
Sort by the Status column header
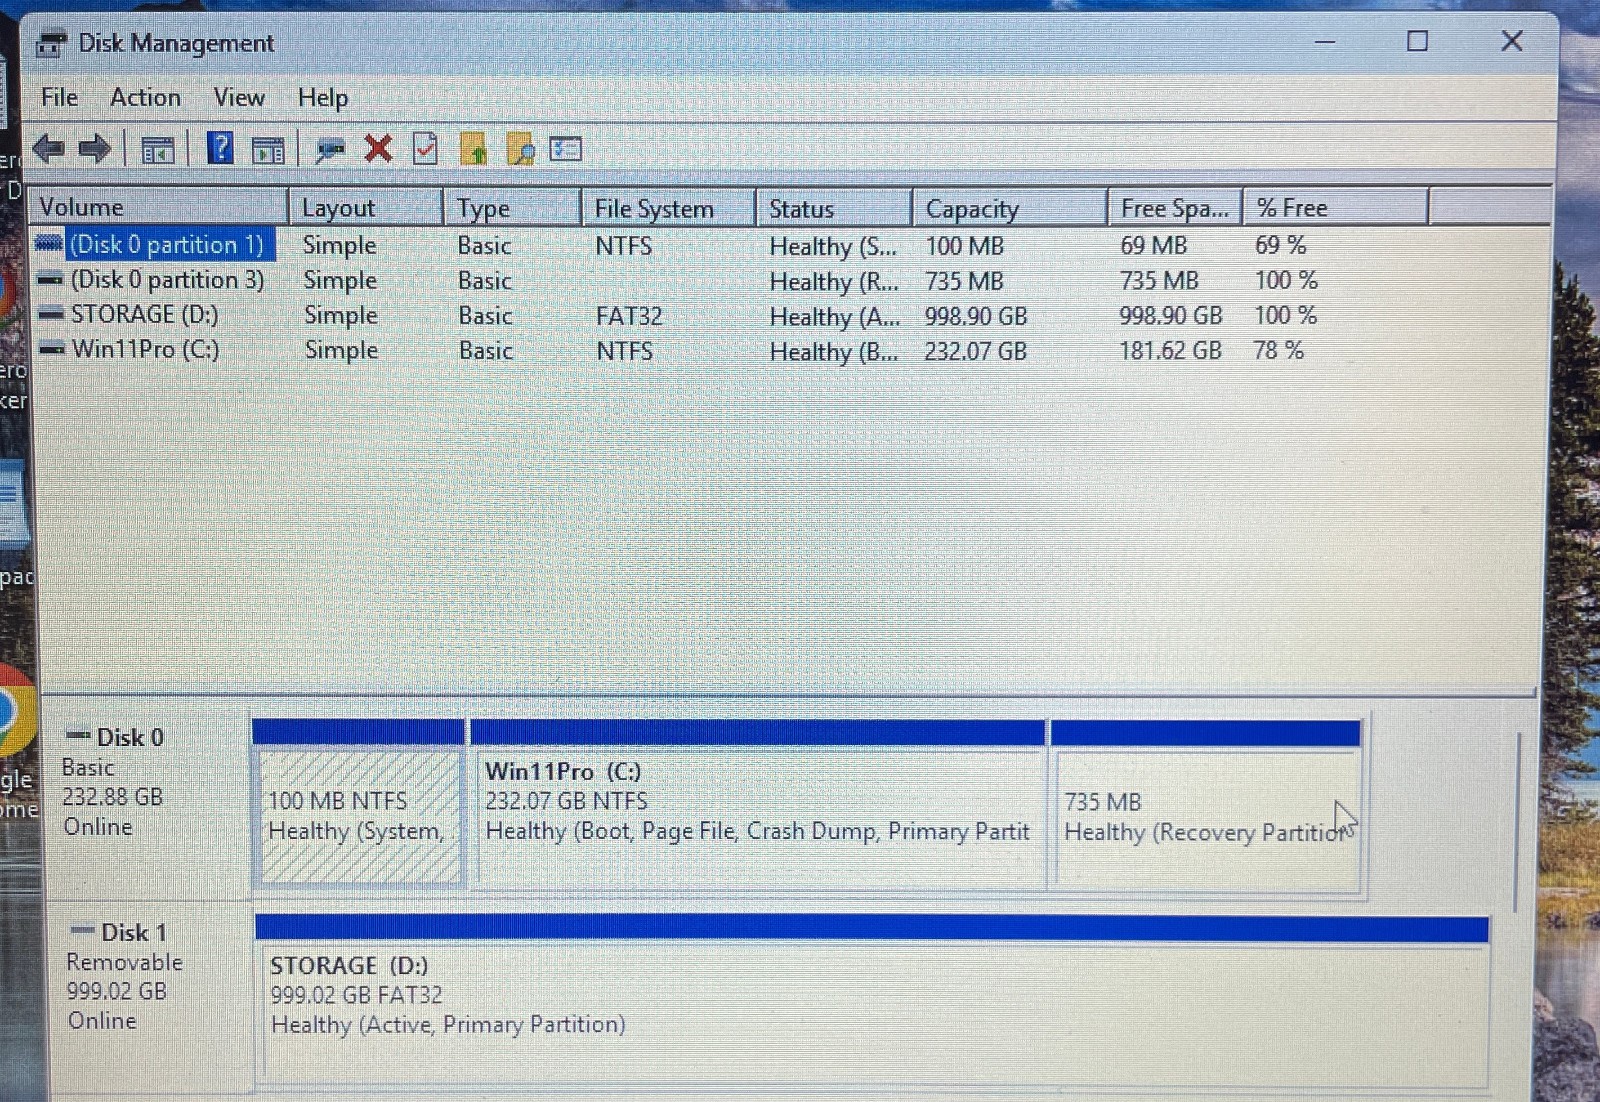pyautogui.click(x=835, y=208)
